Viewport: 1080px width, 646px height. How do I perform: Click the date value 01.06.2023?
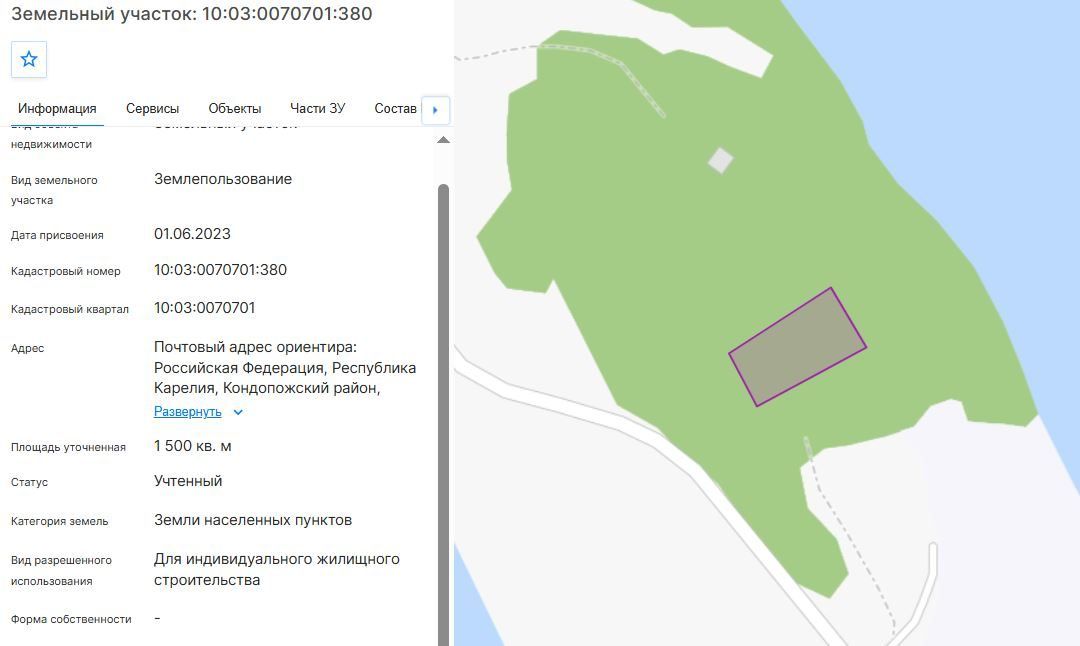[x=192, y=234]
